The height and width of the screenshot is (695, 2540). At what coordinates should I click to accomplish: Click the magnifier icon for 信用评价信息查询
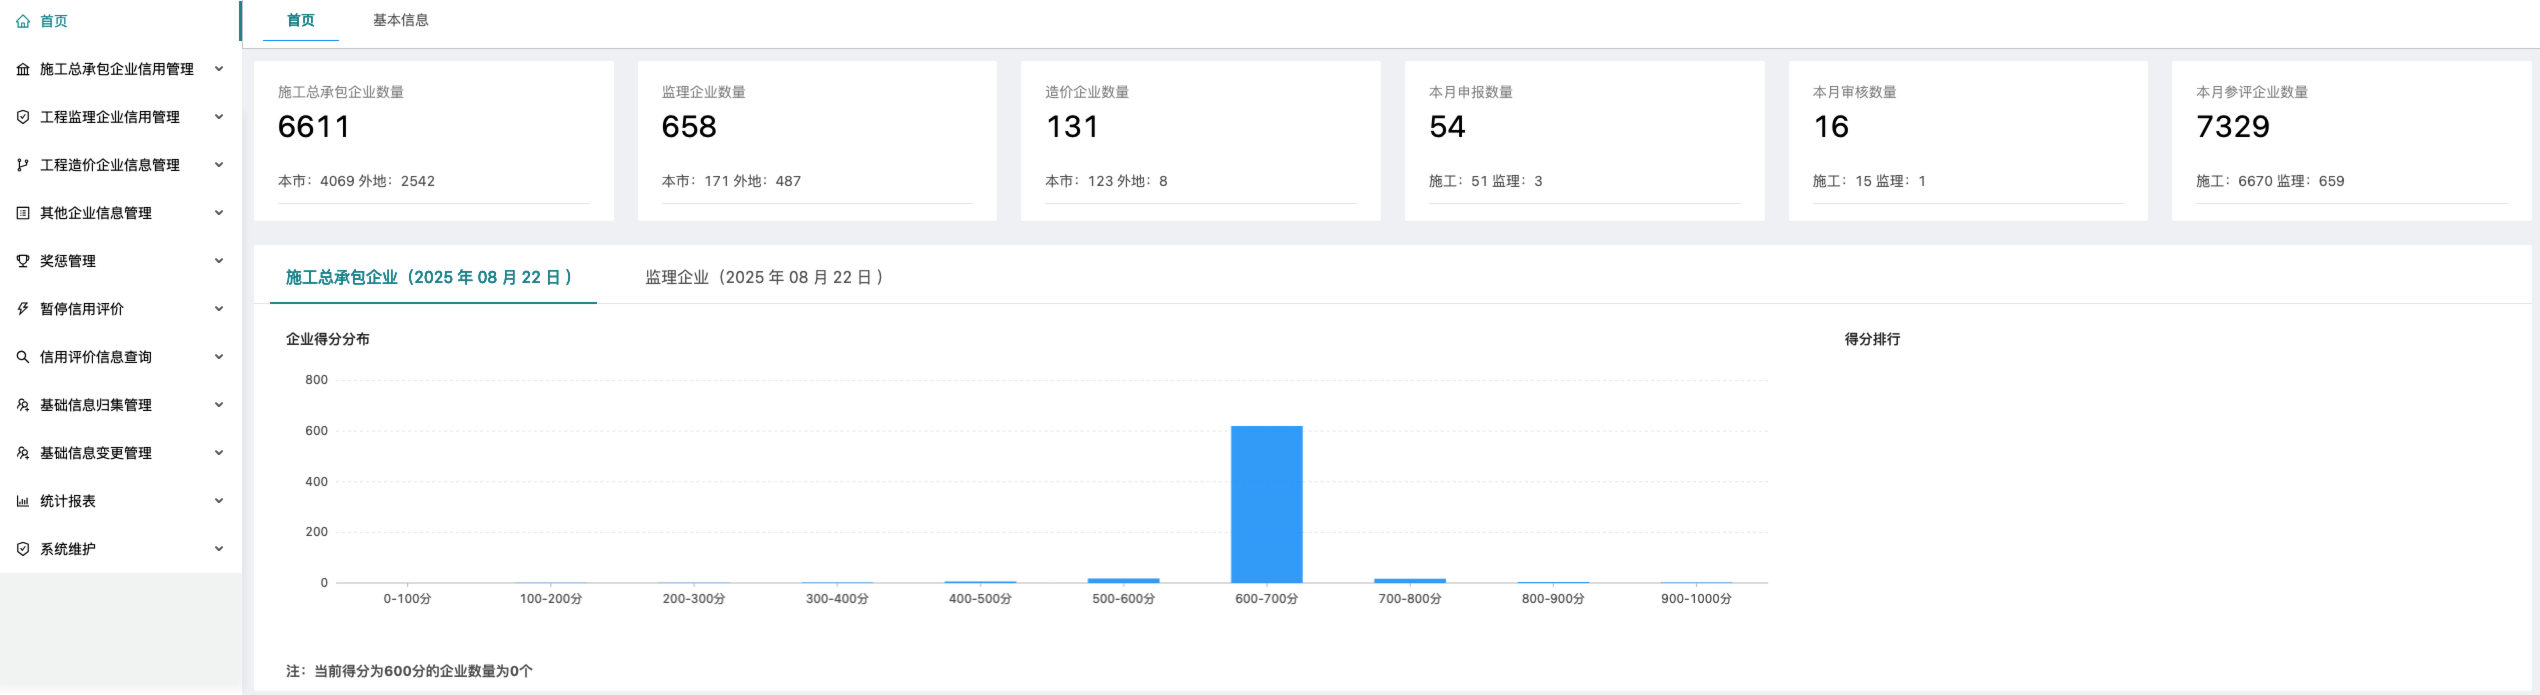(x=23, y=357)
